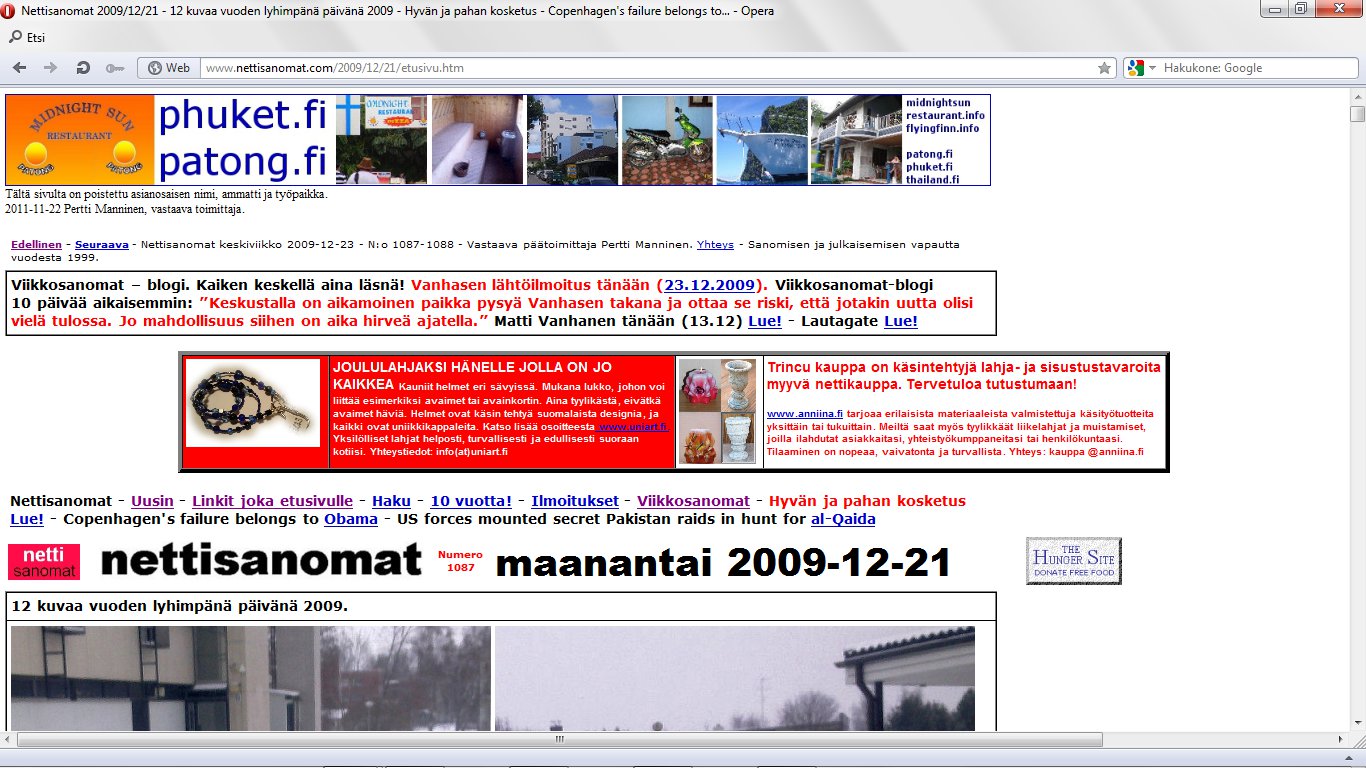
Task: Click the password wand key icon
Action: 114,68
